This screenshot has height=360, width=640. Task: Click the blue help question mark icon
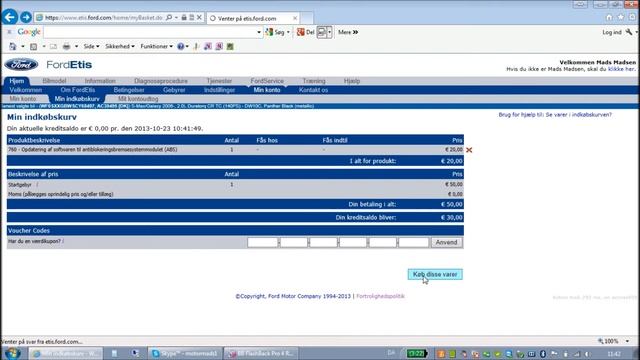(x=180, y=47)
